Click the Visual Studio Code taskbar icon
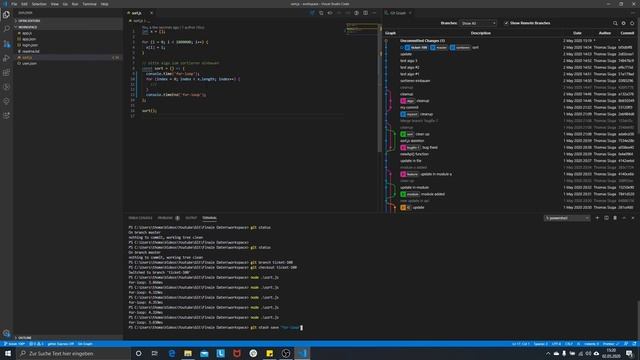Viewport: 640px width, 360px height. coord(302,353)
